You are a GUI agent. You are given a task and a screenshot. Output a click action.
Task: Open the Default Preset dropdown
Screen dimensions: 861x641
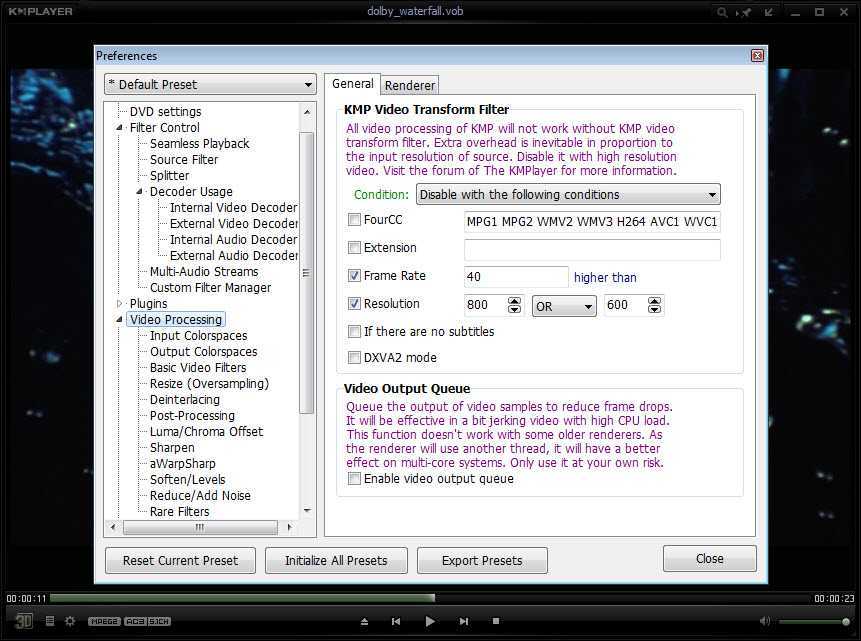(x=210, y=85)
